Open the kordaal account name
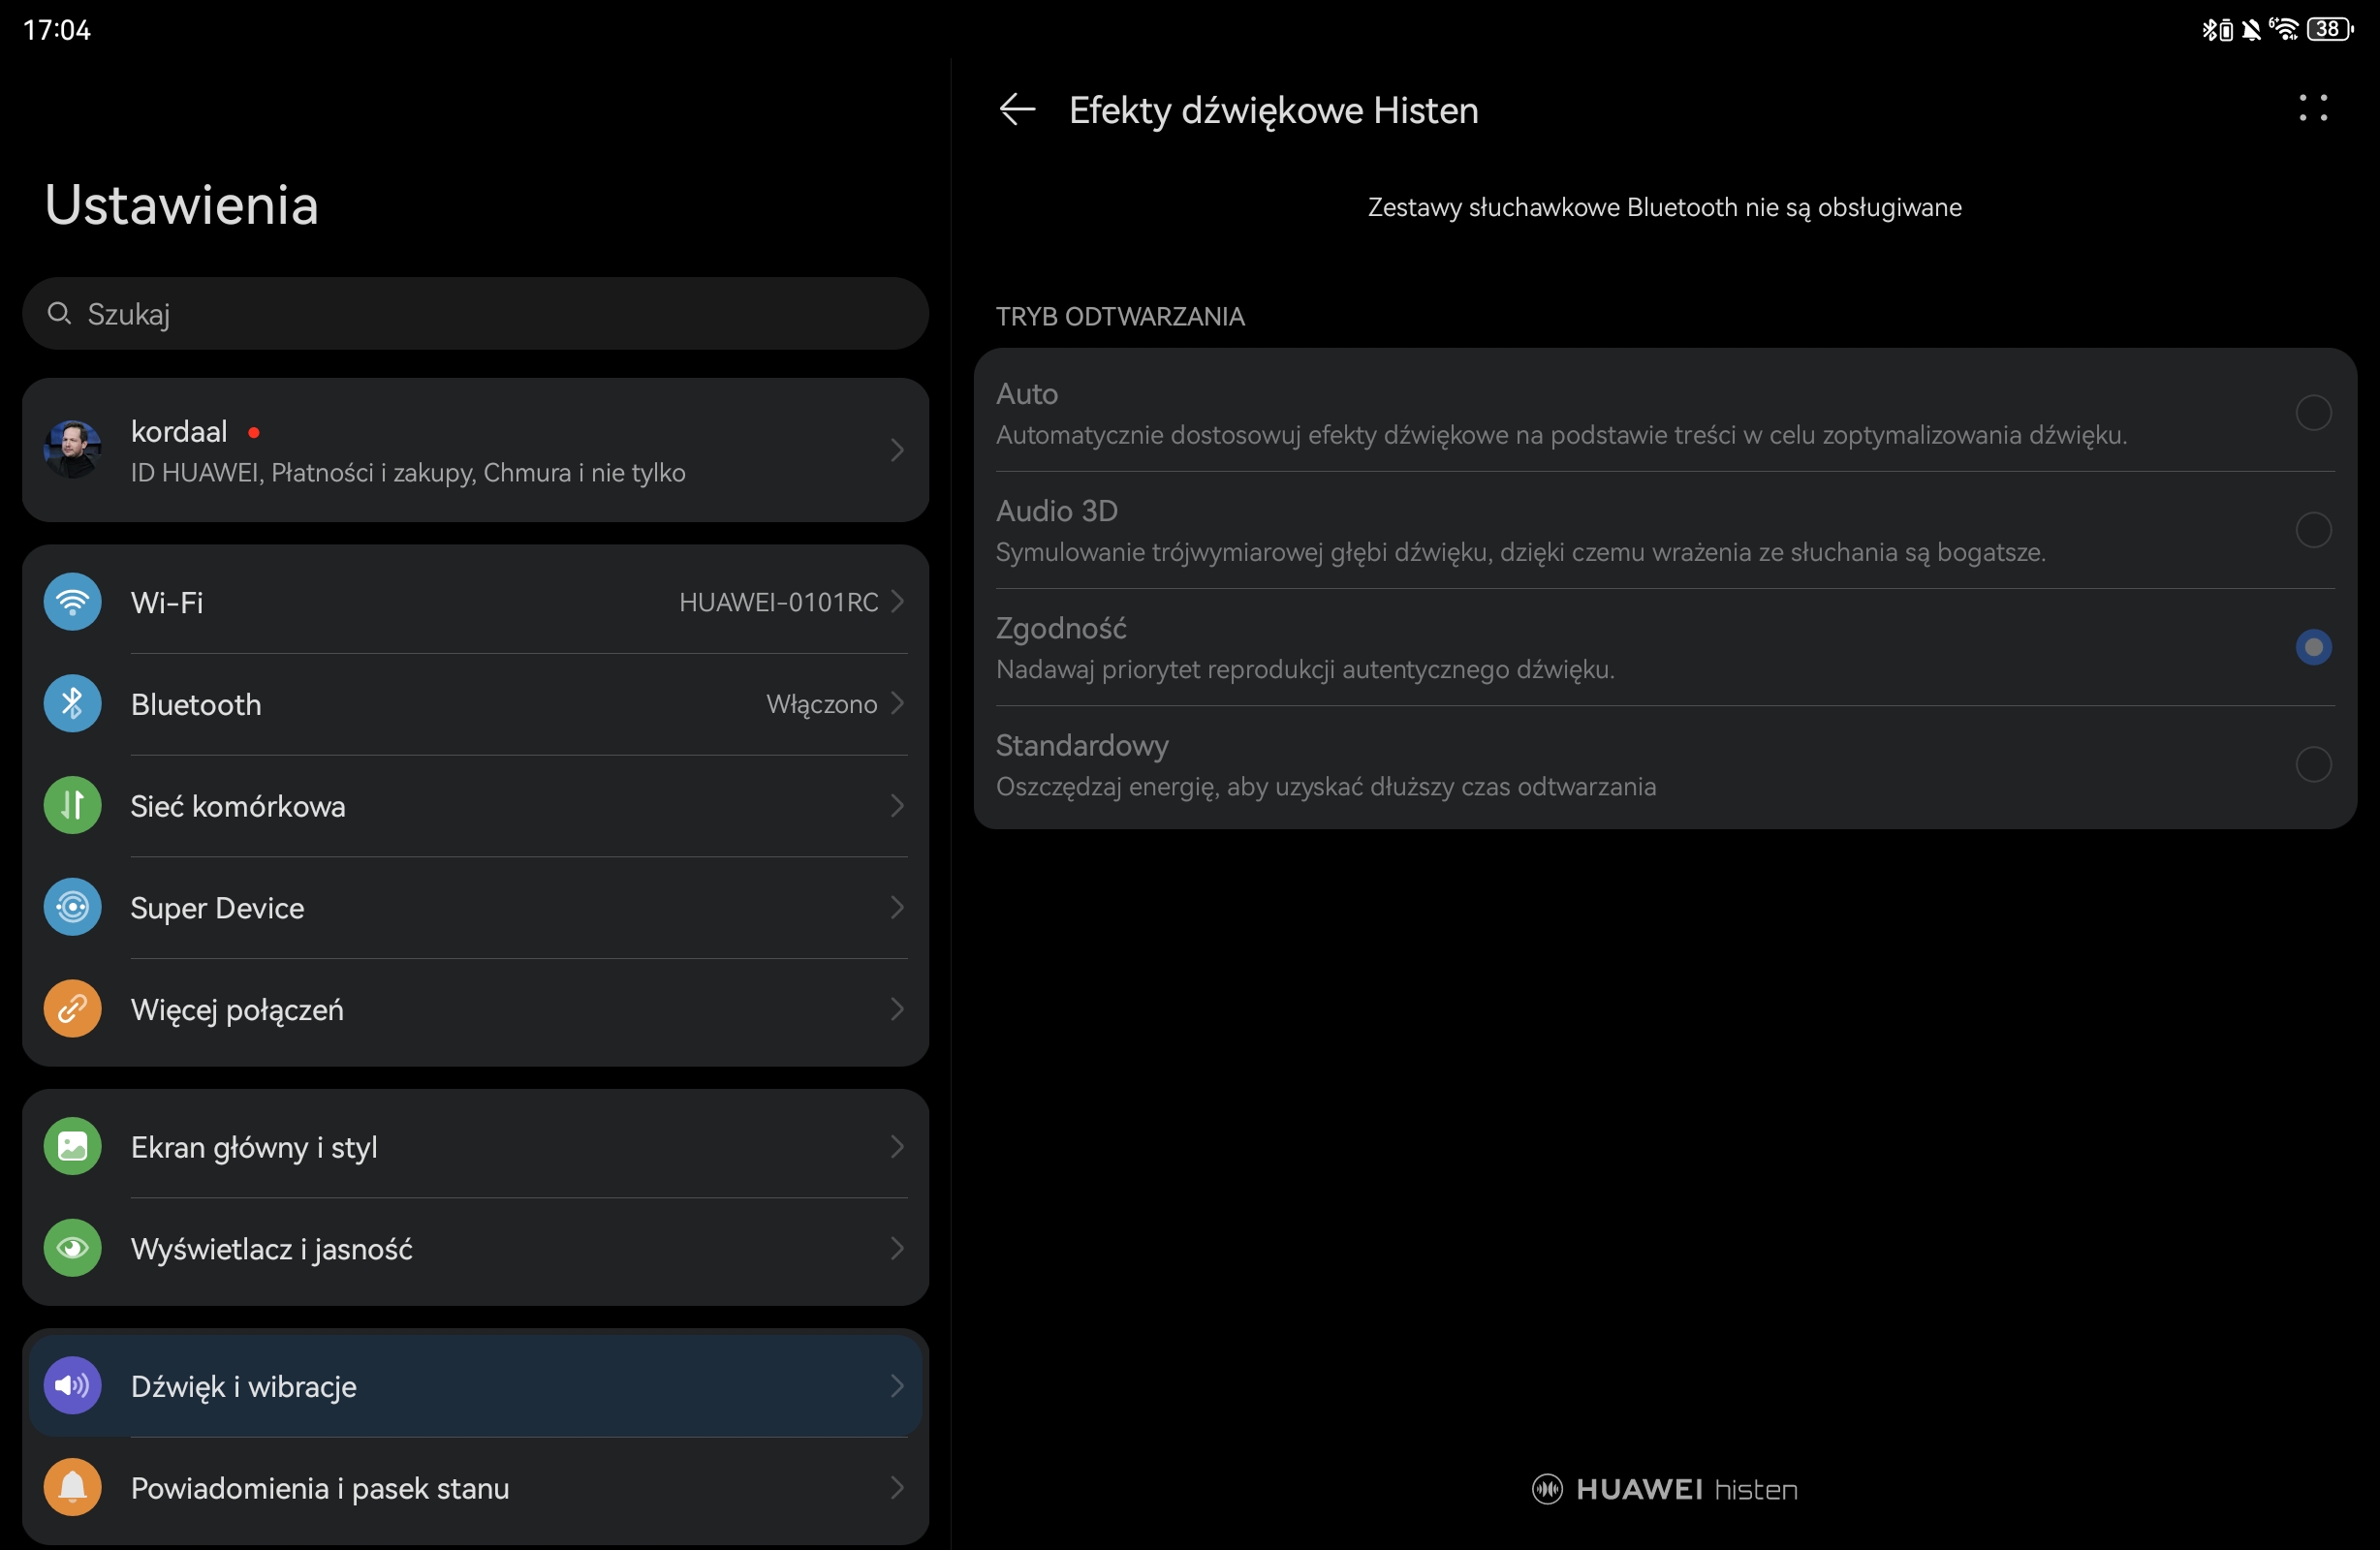The image size is (2380, 1550). 179,431
